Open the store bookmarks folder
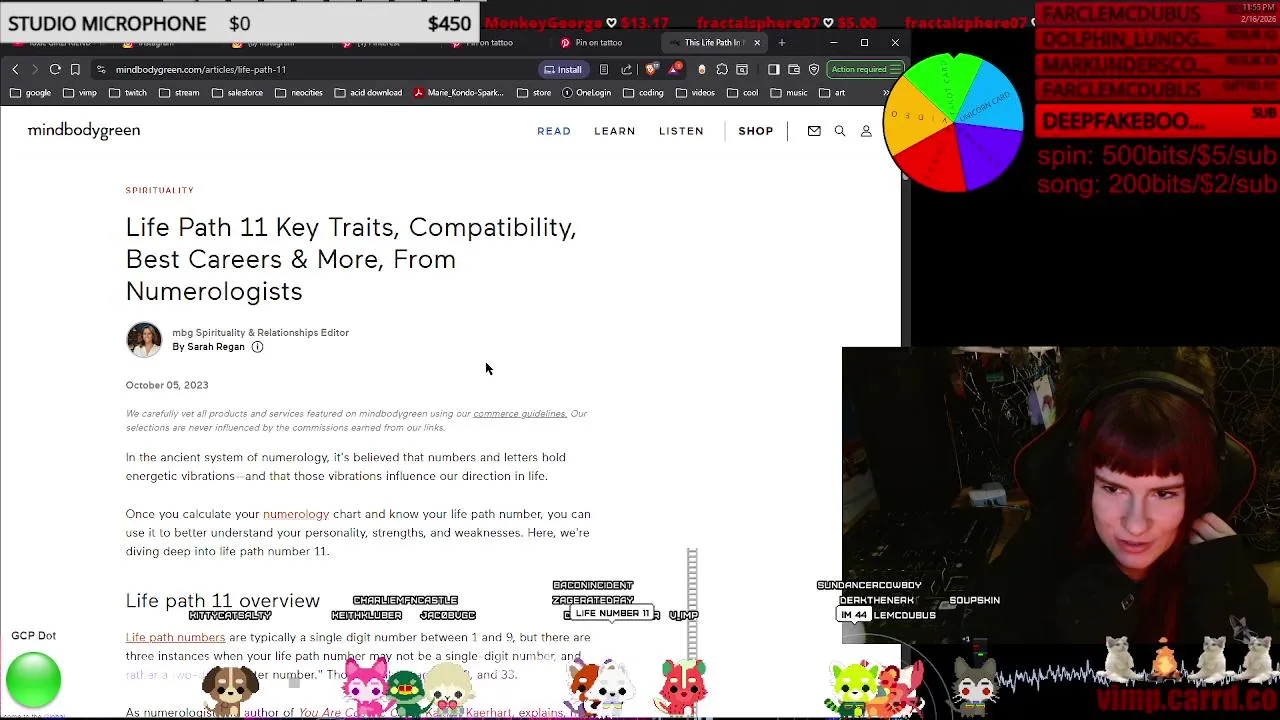The height and width of the screenshot is (720, 1280). (x=534, y=92)
